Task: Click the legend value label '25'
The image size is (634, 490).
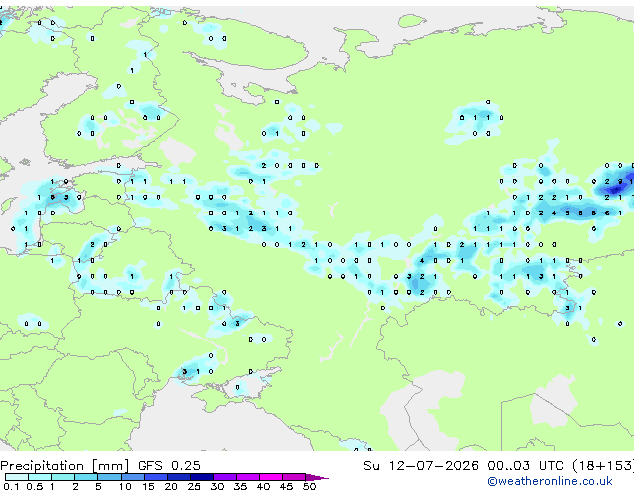Action: 194,486
